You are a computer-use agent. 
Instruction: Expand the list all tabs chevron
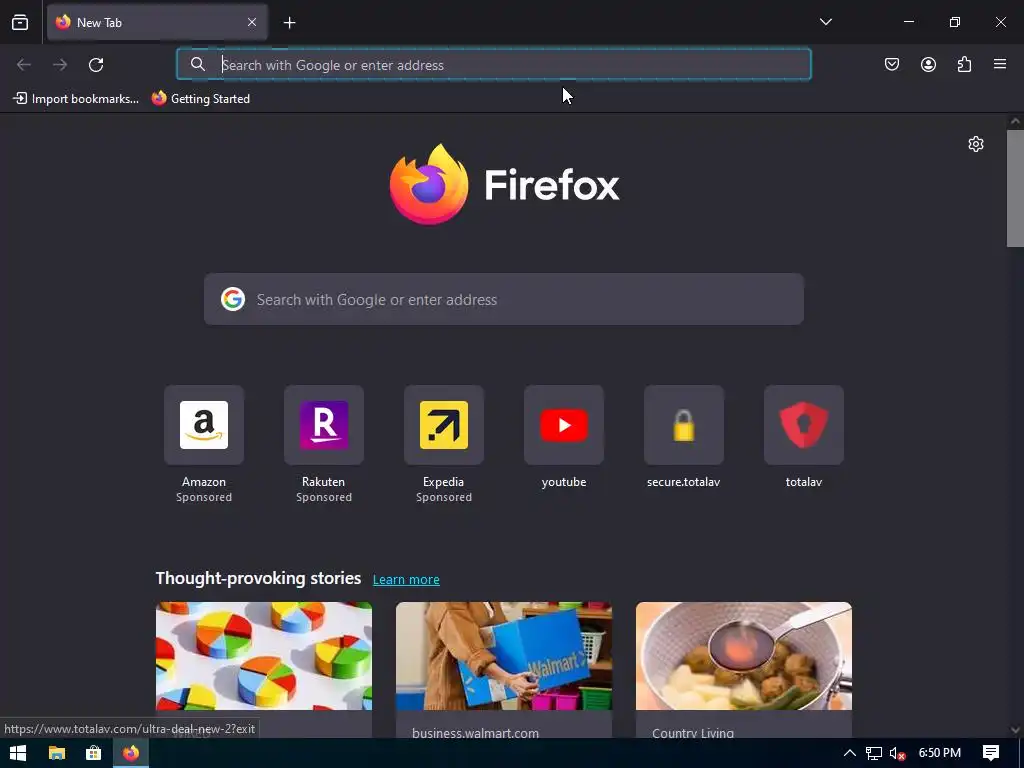[825, 22]
